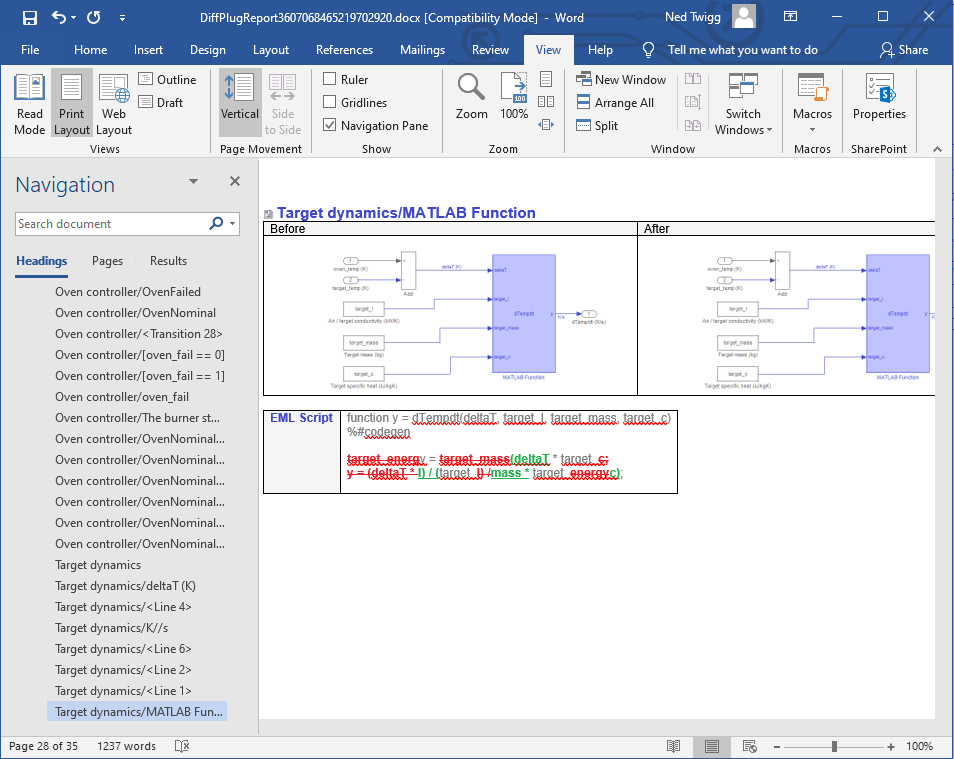Go to the Target dynamics heading
Viewport: 954px width, 759px height.
point(98,565)
